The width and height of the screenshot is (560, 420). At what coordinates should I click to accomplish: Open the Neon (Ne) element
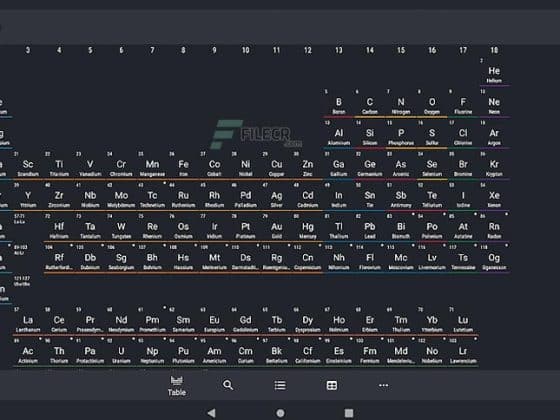point(494,104)
